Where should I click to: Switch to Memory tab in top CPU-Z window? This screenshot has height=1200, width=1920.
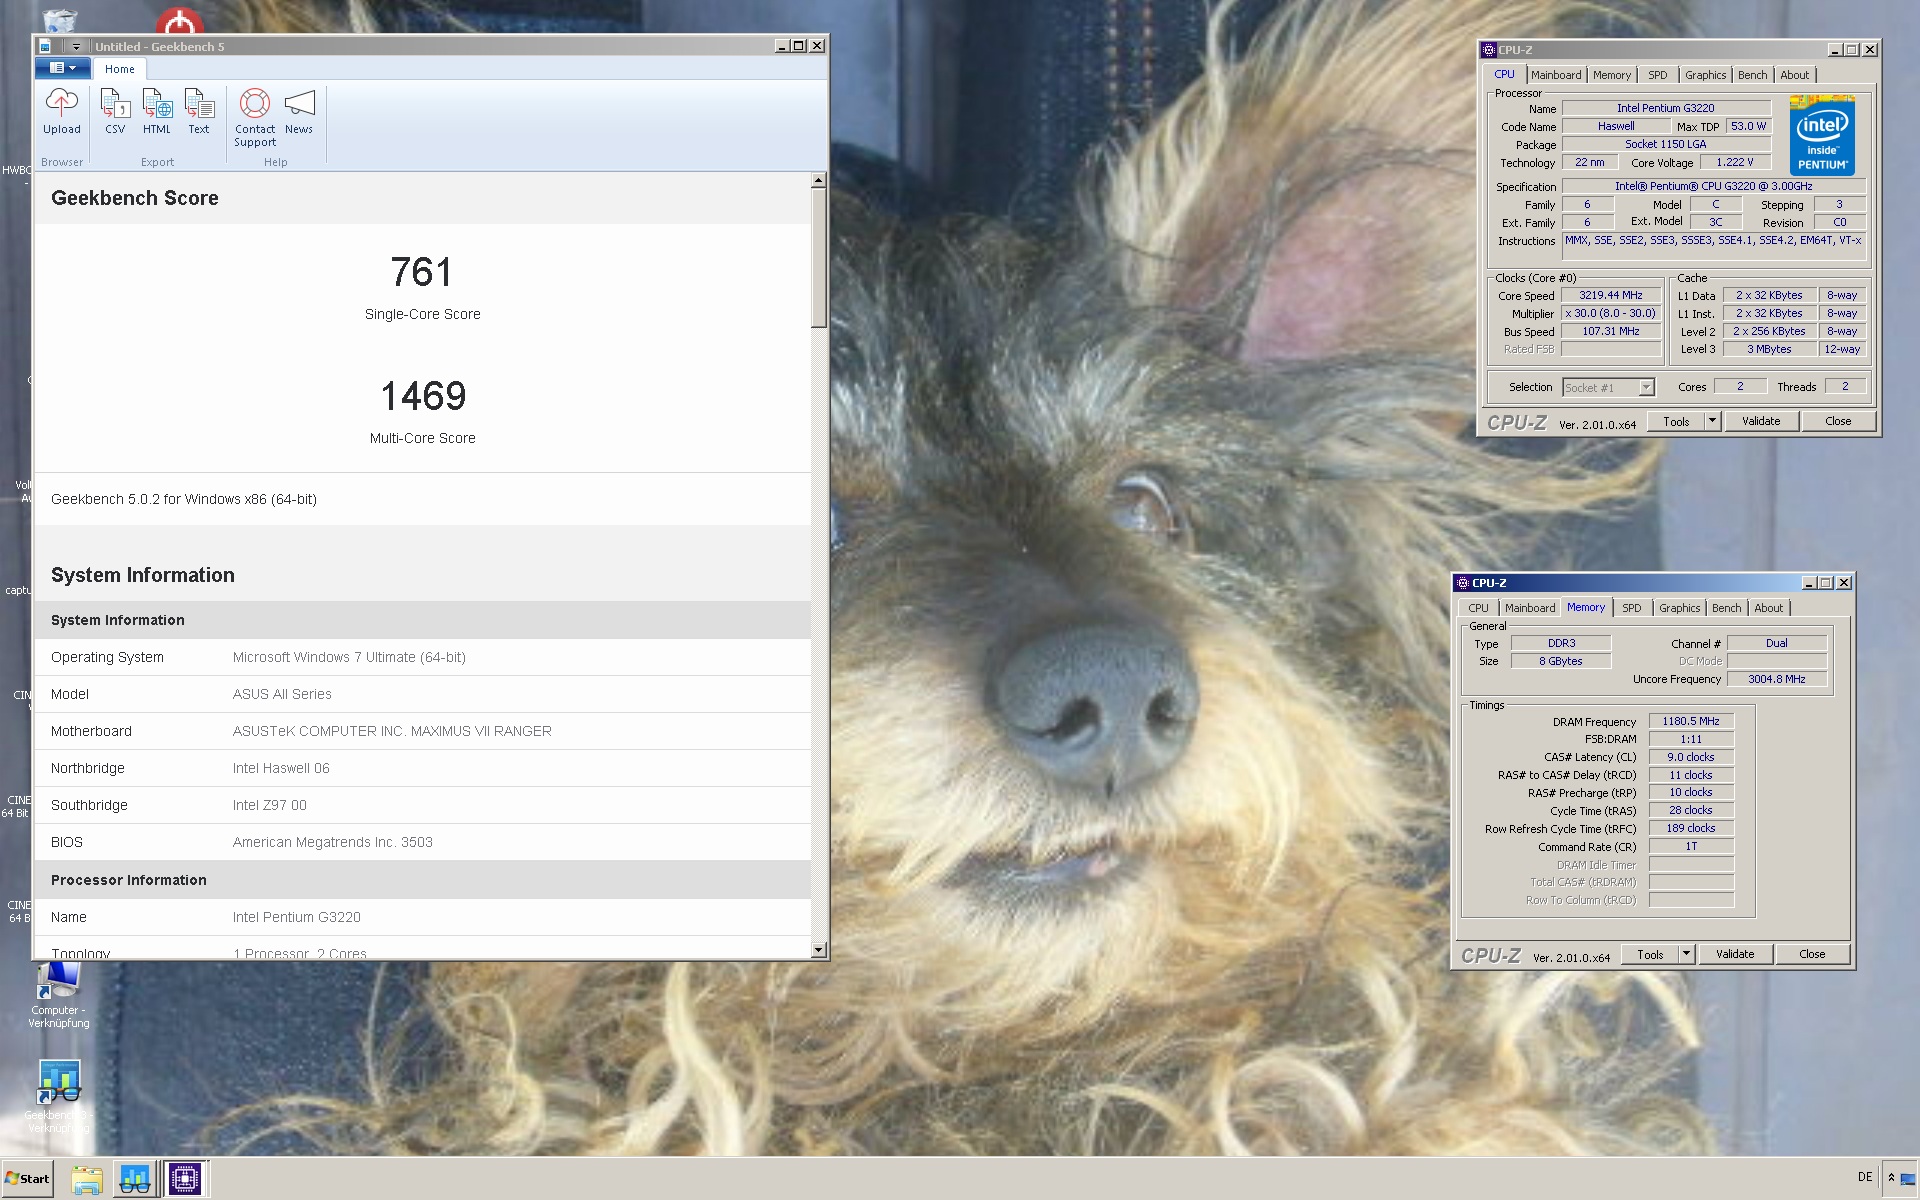1612,75
